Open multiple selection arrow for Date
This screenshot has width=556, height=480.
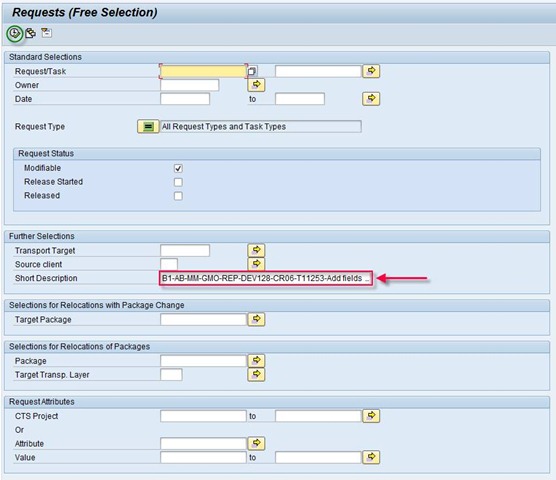[x=371, y=99]
